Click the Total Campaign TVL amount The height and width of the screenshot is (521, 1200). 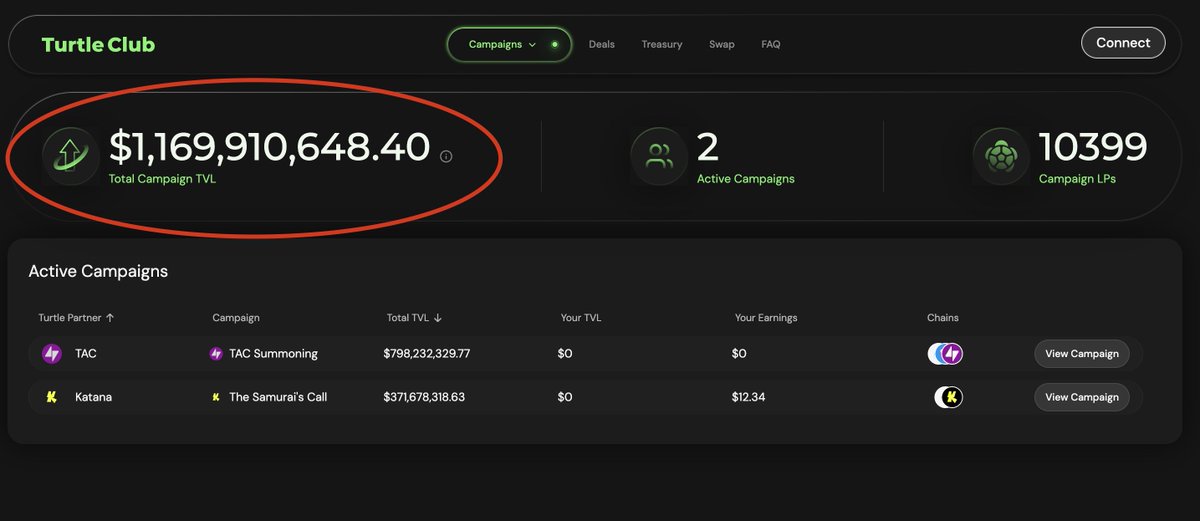pos(270,147)
